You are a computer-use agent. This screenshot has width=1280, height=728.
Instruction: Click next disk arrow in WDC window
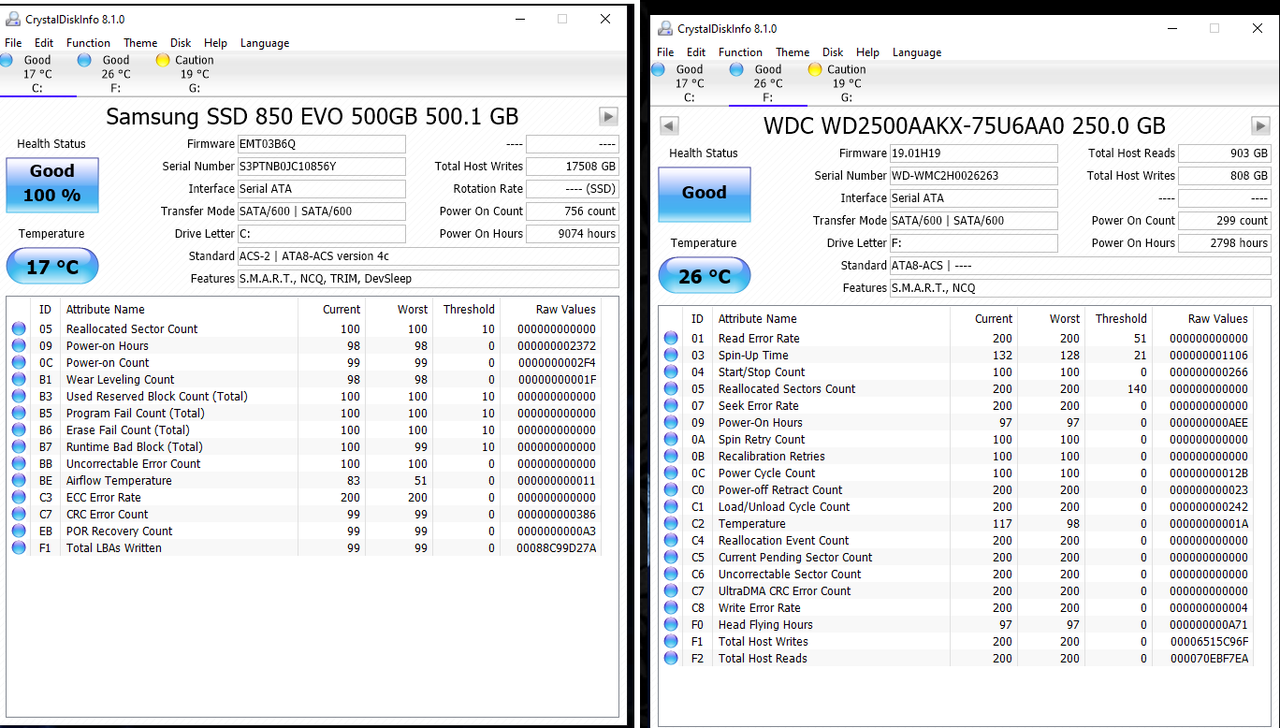[x=1260, y=125]
